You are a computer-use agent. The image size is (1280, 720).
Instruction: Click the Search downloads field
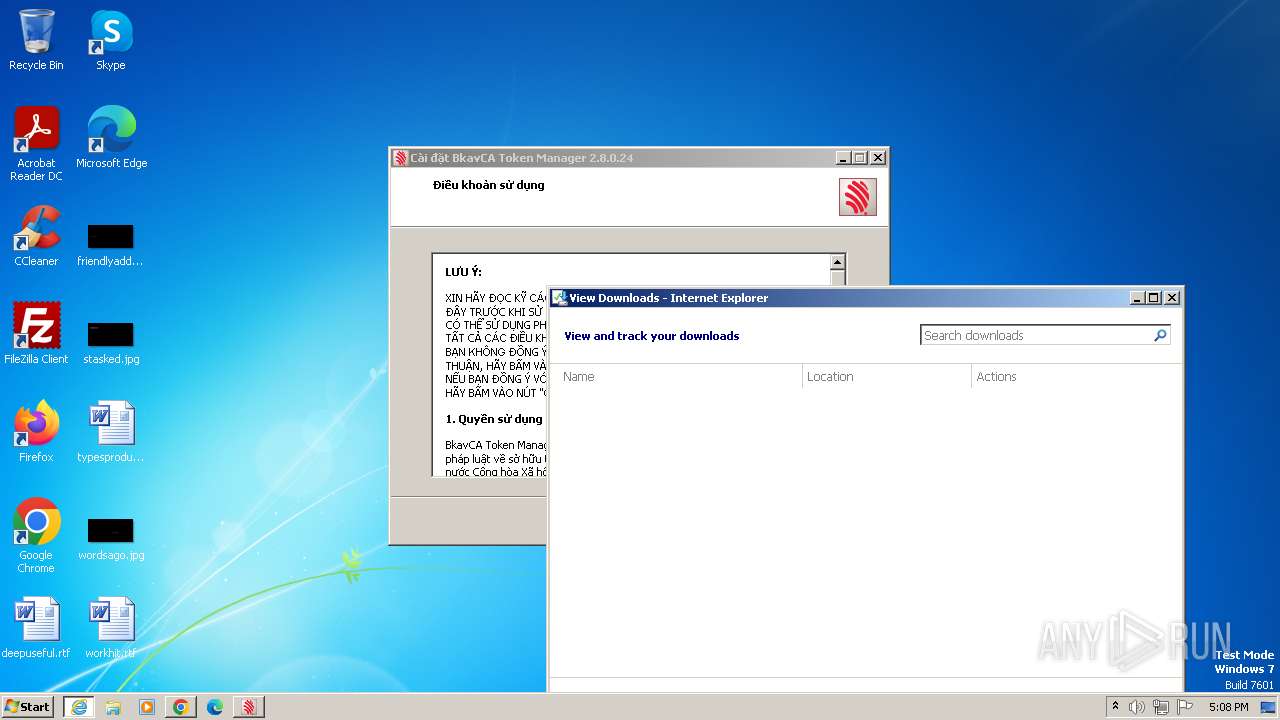tap(1037, 335)
